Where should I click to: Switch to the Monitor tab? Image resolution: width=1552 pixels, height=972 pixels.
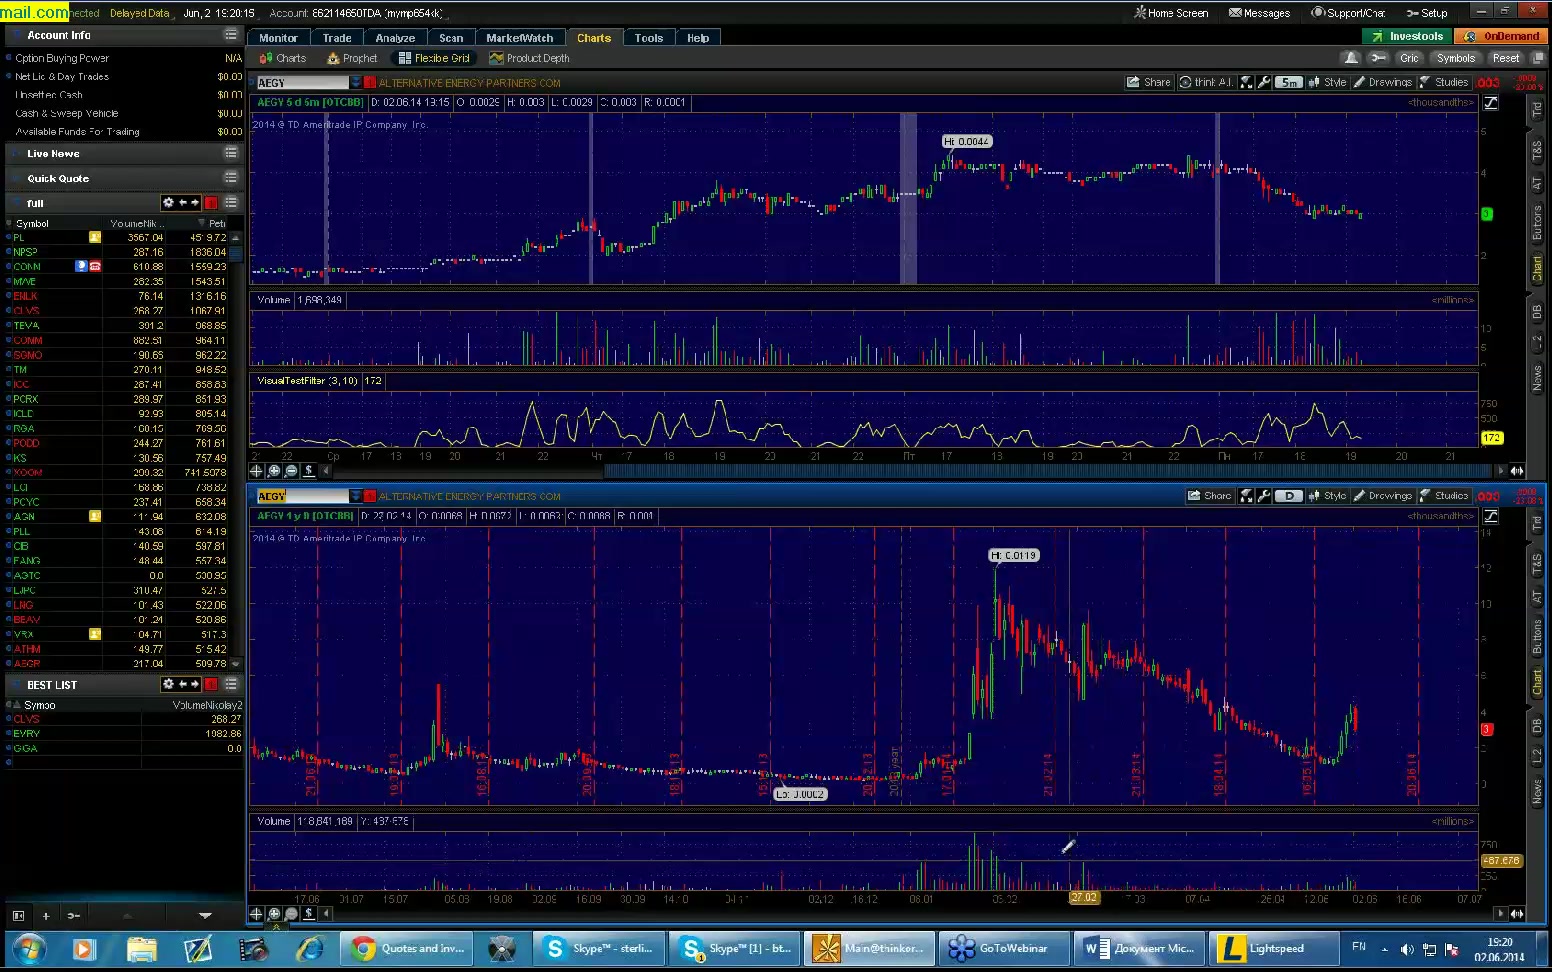(278, 38)
